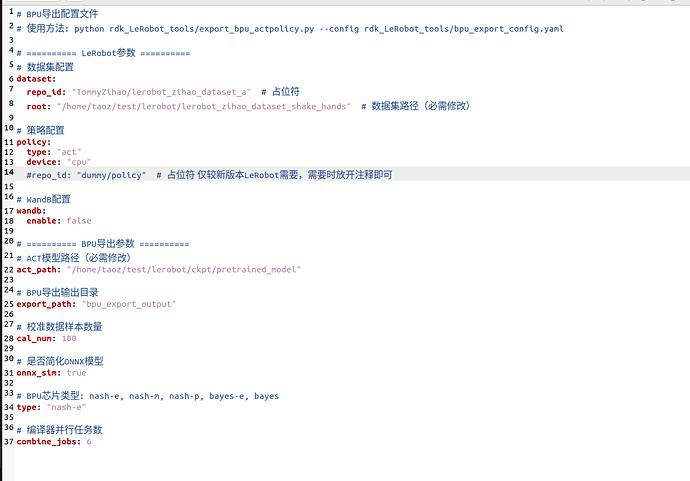Place cursor in the repo_id dataset value
Screen dimensions: 690x481
pos(161,92)
